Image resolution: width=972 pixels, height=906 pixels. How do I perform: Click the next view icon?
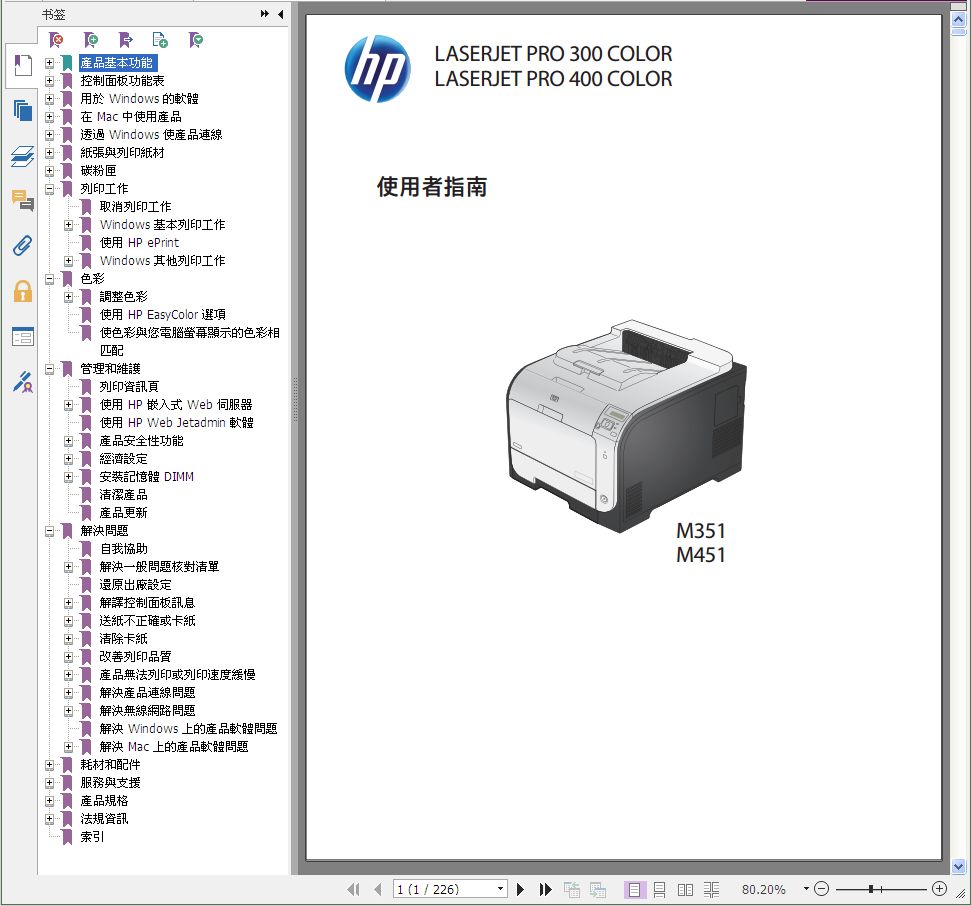[x=598, y=889]
